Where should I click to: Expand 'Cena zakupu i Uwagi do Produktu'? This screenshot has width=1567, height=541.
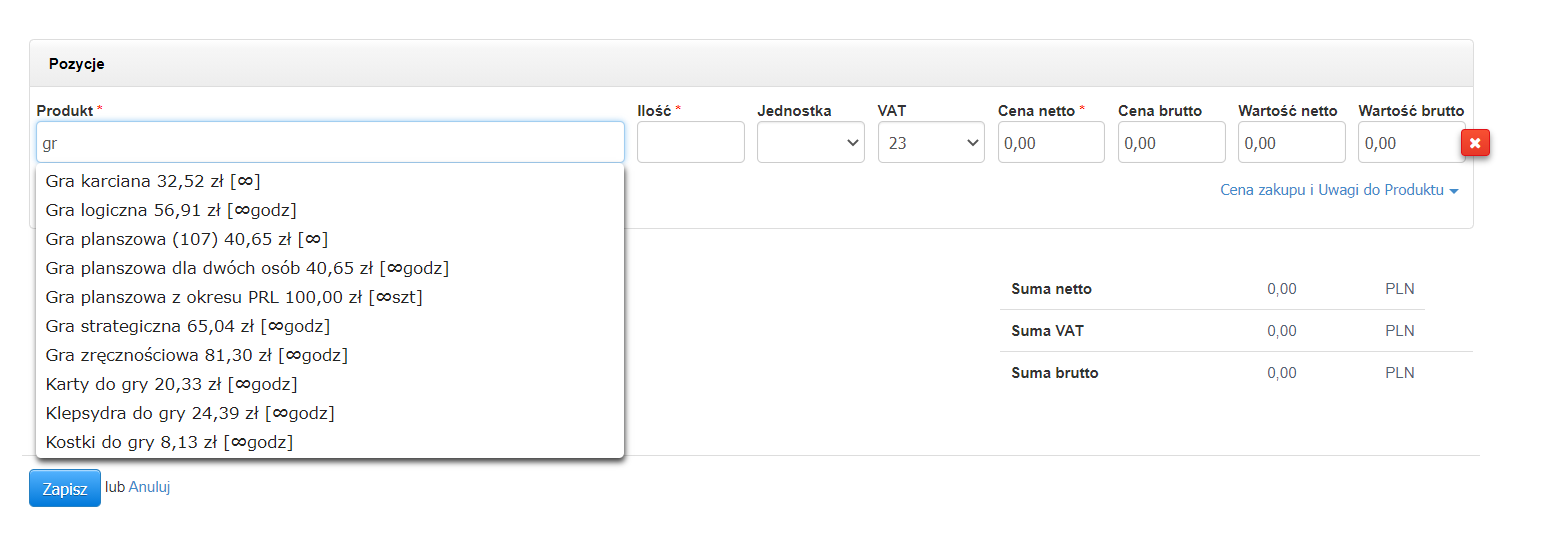point(1338,190)
